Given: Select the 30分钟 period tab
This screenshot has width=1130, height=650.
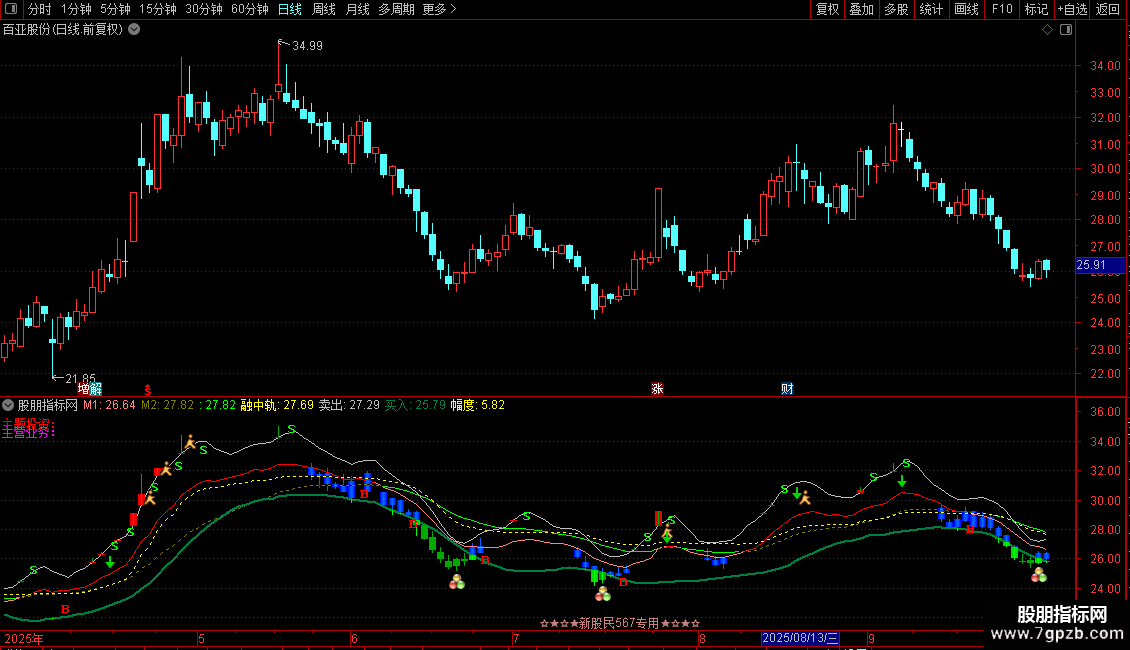Looking at the screenshot, I should (x=204, y=9).
